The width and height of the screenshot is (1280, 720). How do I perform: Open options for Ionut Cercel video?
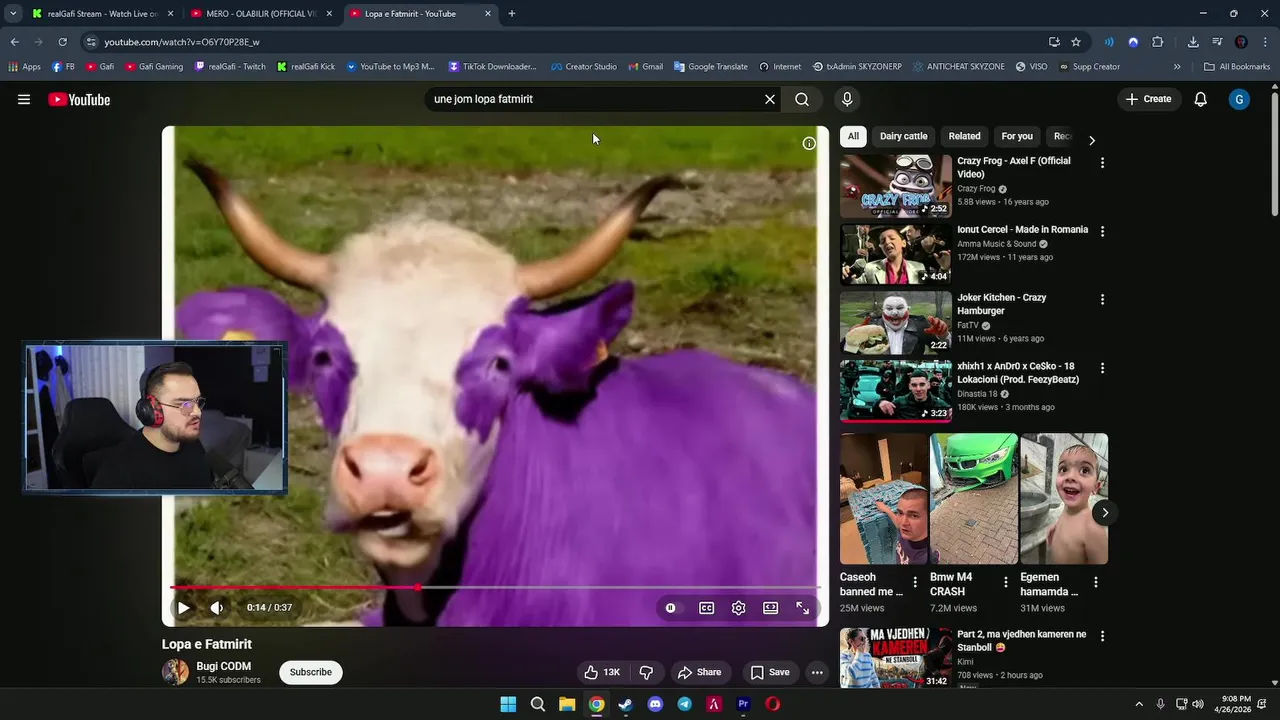point(1103,231)
